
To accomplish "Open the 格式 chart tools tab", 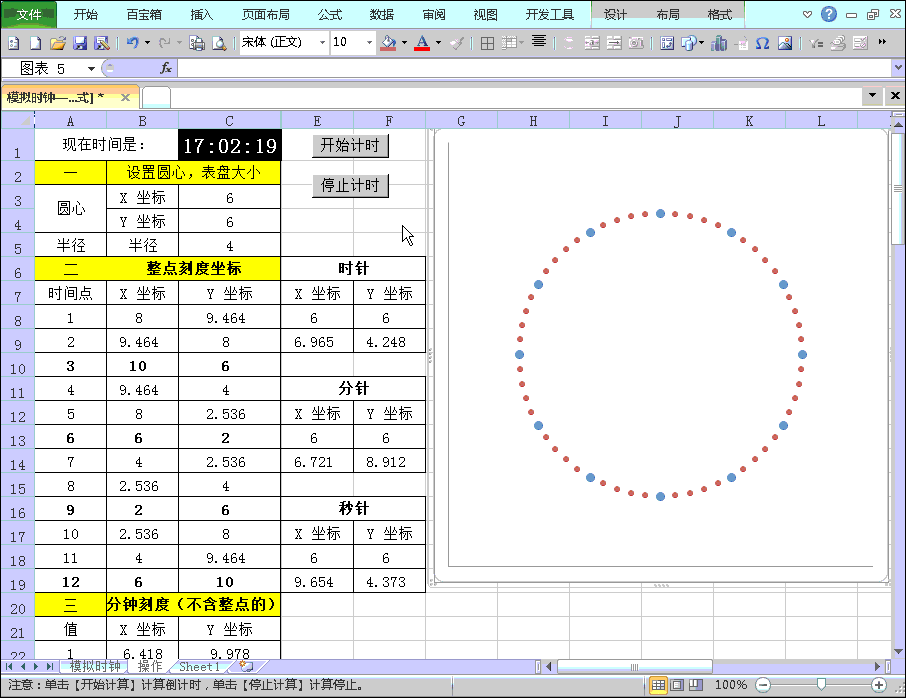I will 719,14.
